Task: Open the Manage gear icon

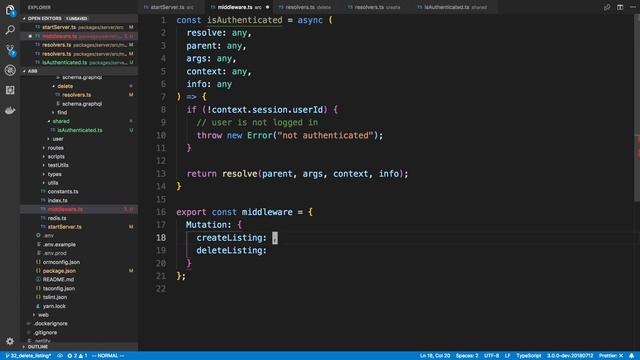Action: [10, 341]
